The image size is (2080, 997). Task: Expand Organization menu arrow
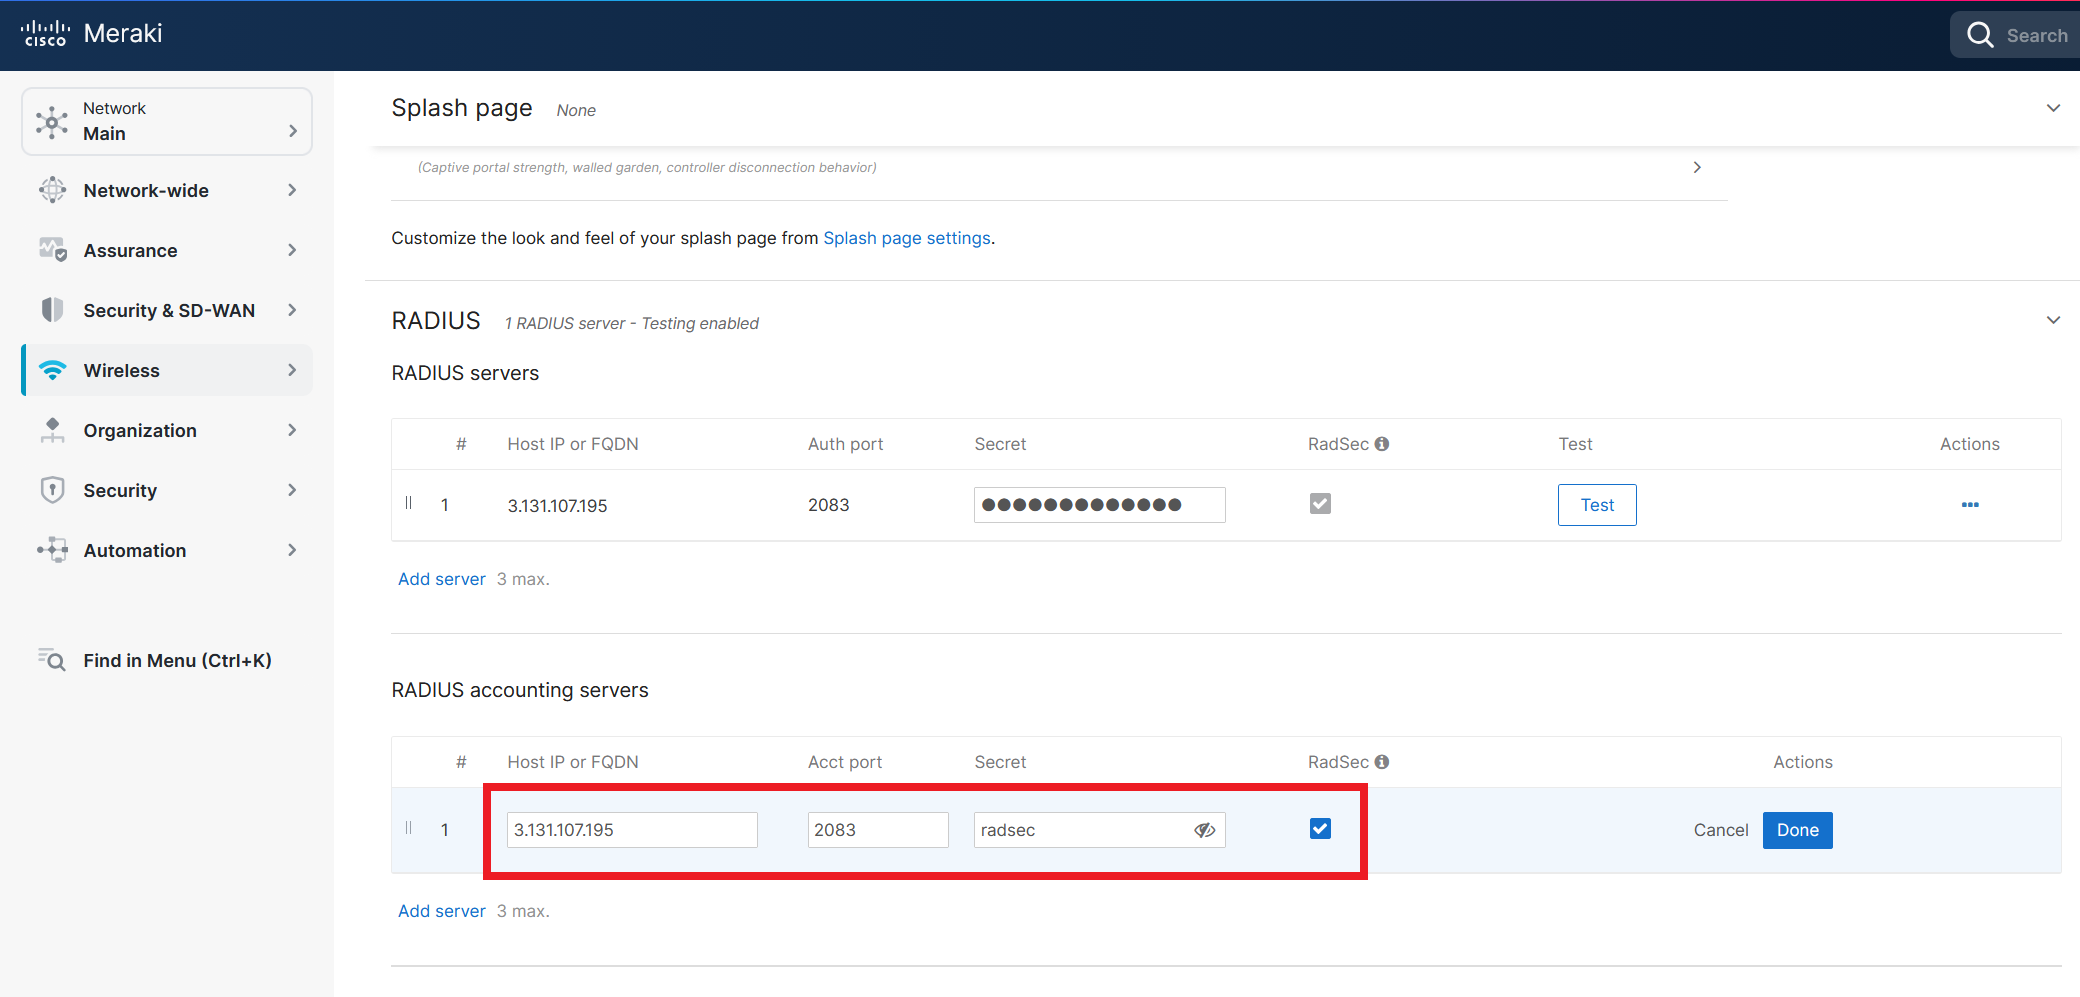(292, 430)
